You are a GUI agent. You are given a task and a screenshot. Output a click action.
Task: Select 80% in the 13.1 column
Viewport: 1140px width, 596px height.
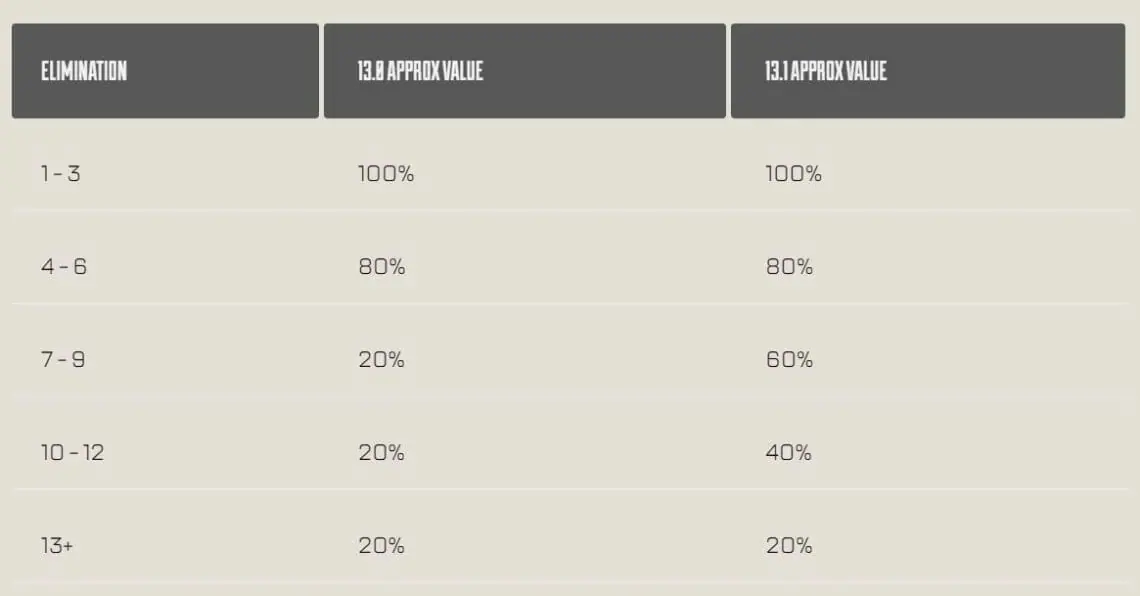click(789, 267)
